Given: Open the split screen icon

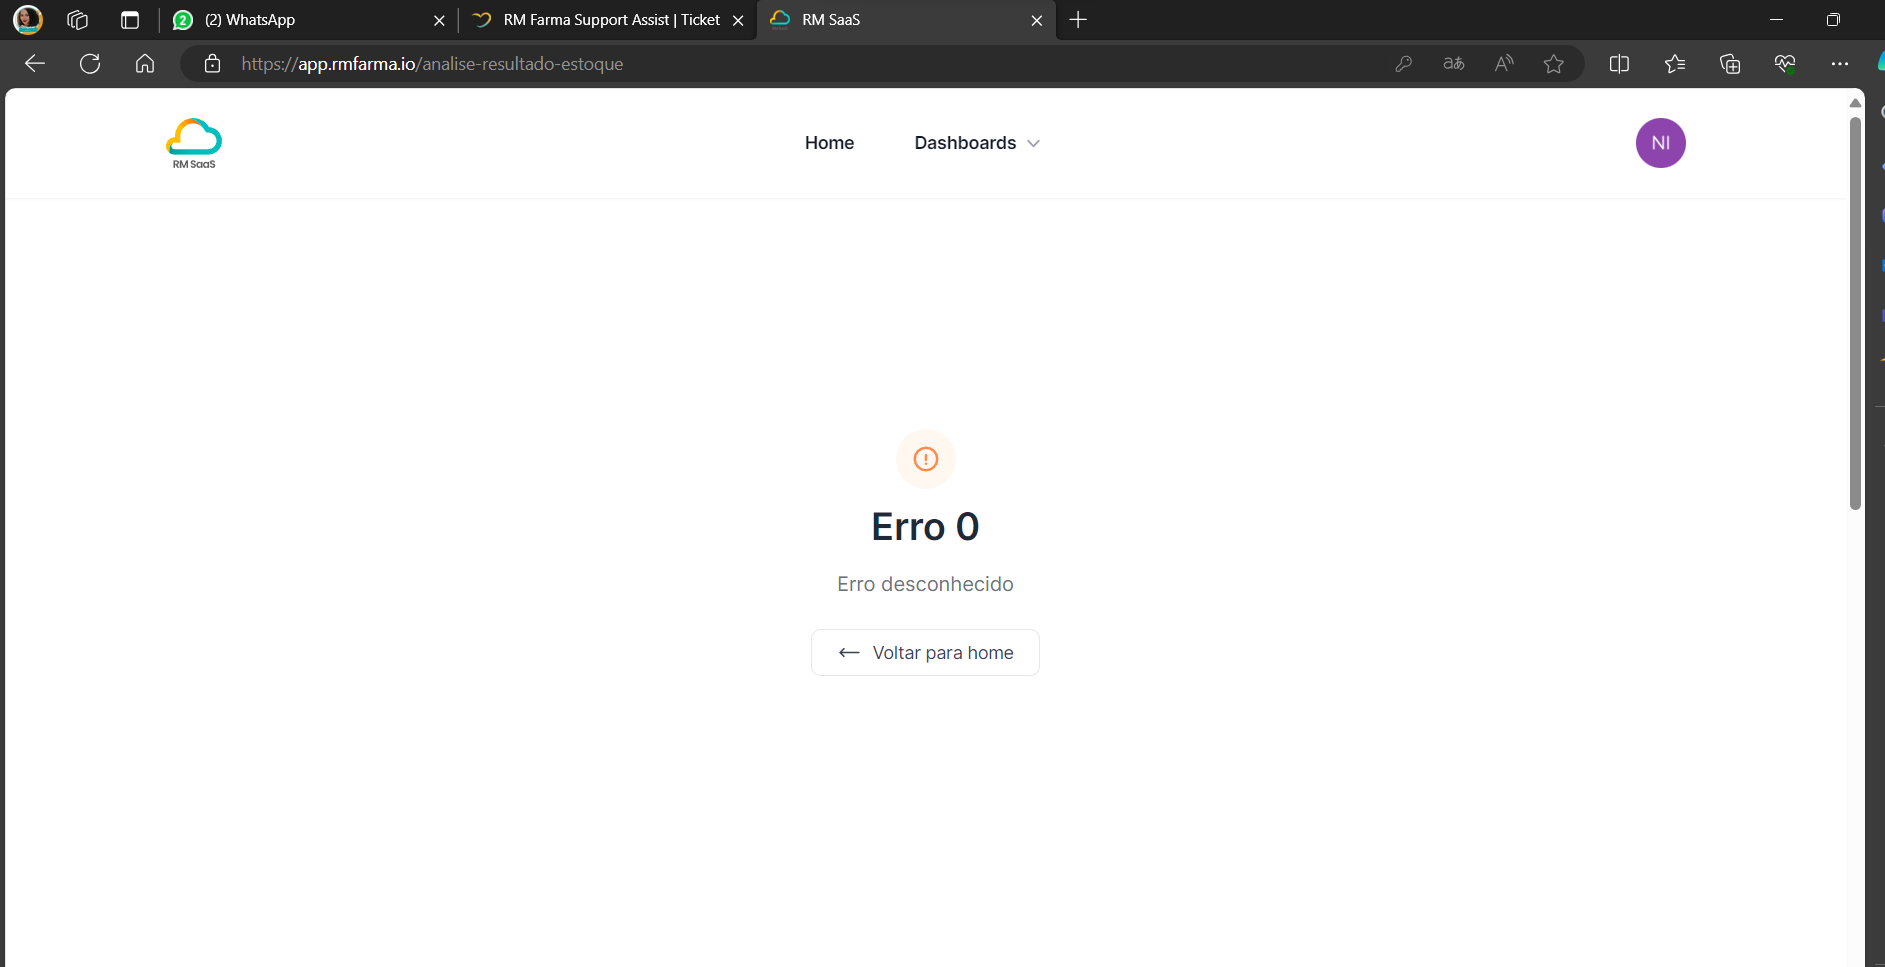Looking at the screenshot, I should [1619, 64].
